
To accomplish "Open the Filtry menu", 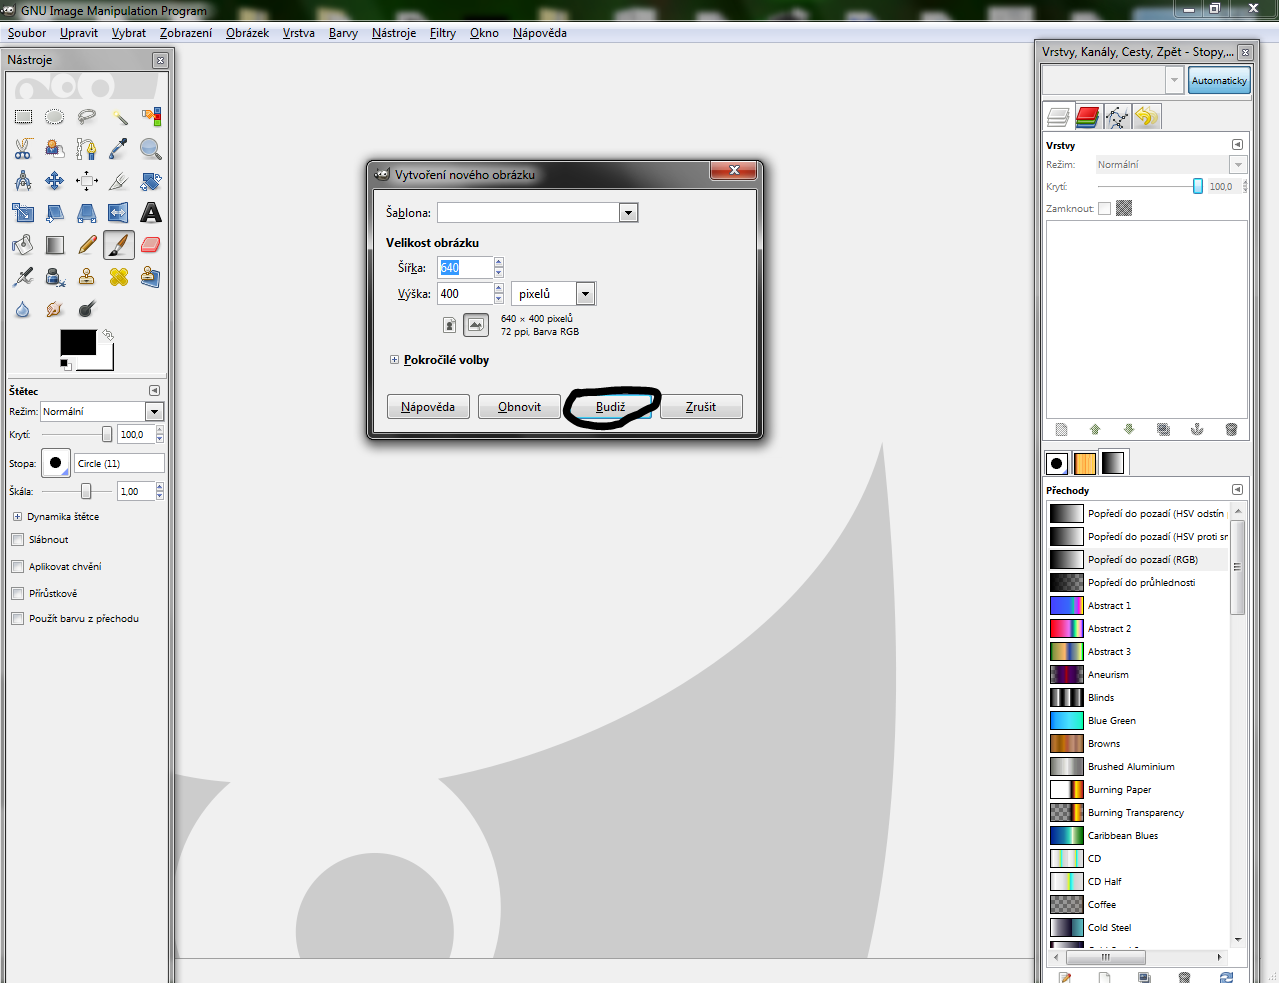I will click(x=442, y=33).
